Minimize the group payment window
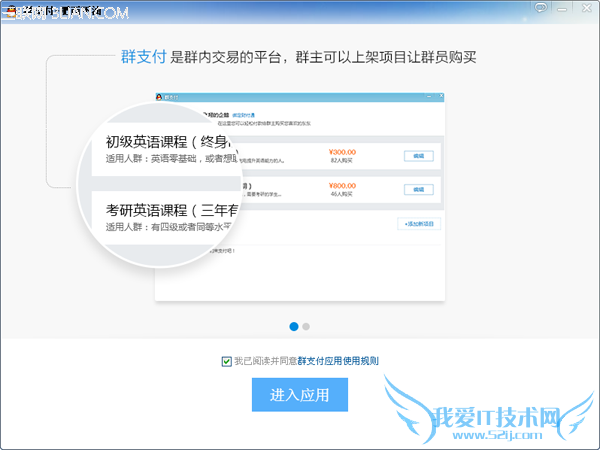 coord(562,8)
